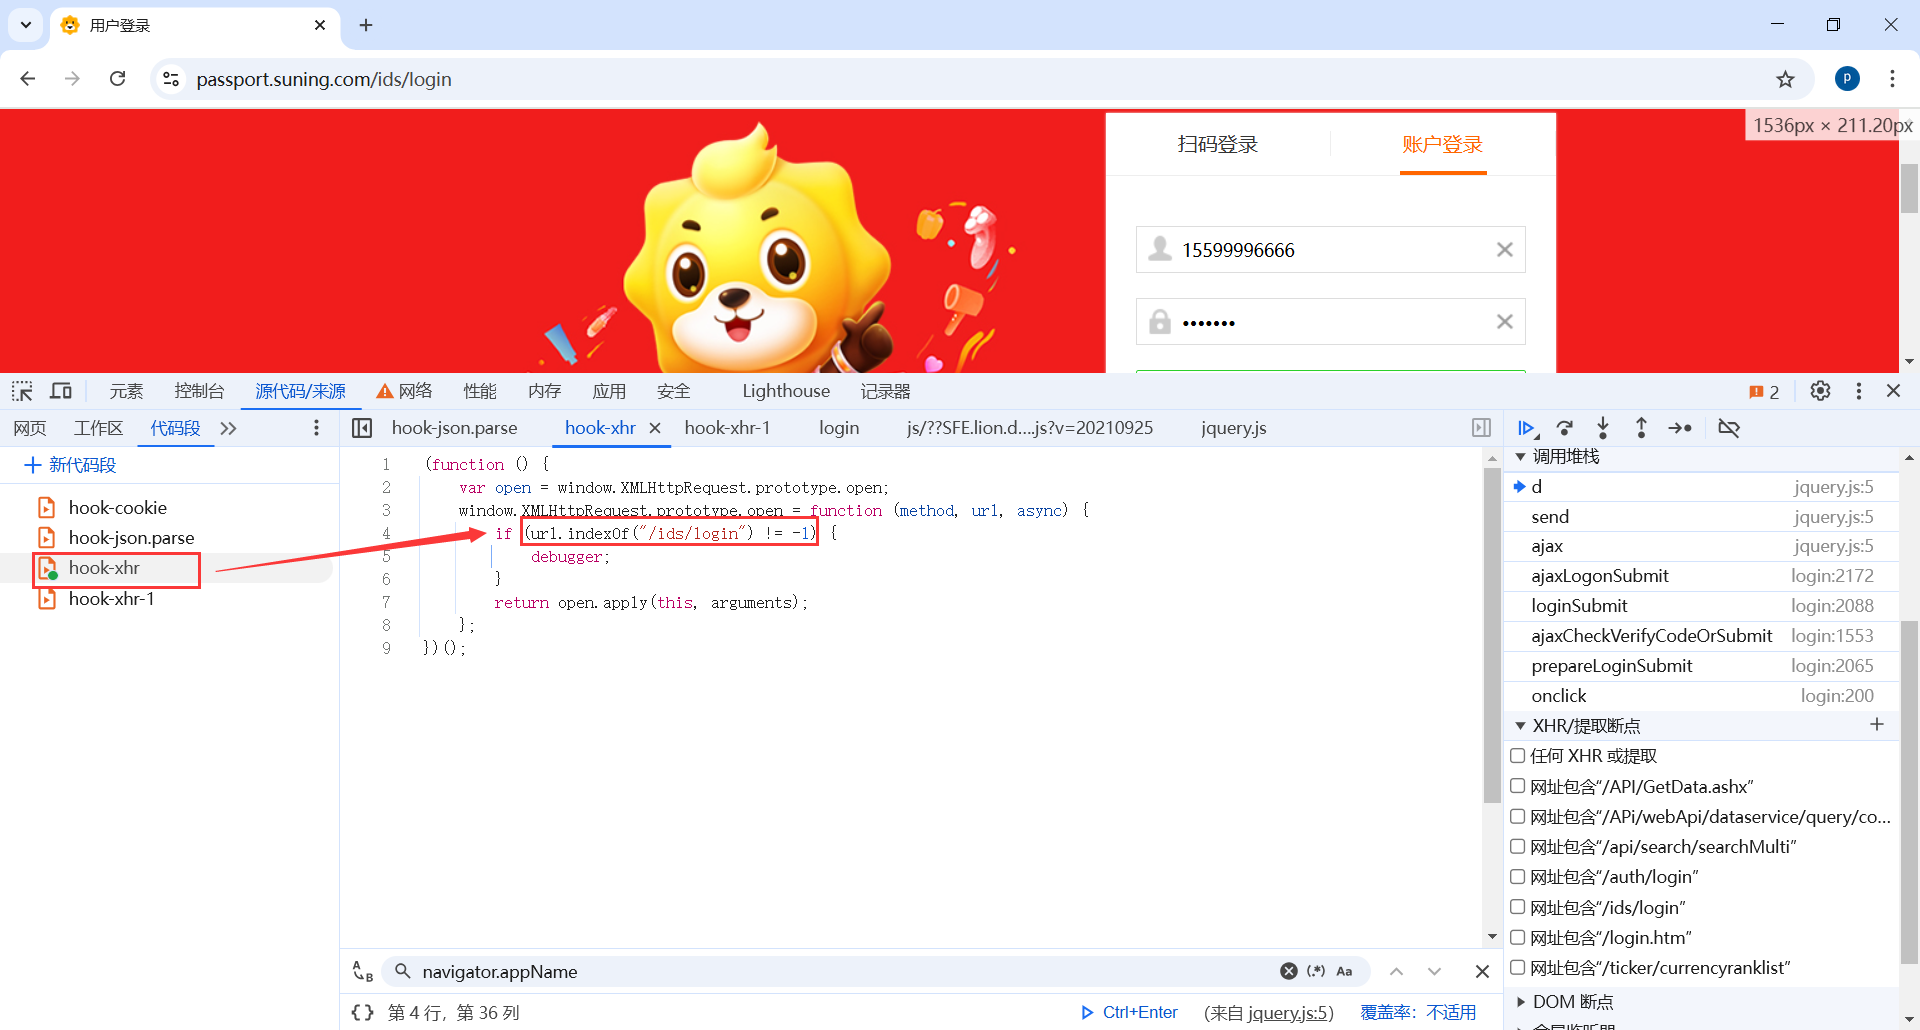The image size is (1920, 1030).
Task: Enable the 任何 XHR 或提取 breakpoint
Action: point(1517,755)
